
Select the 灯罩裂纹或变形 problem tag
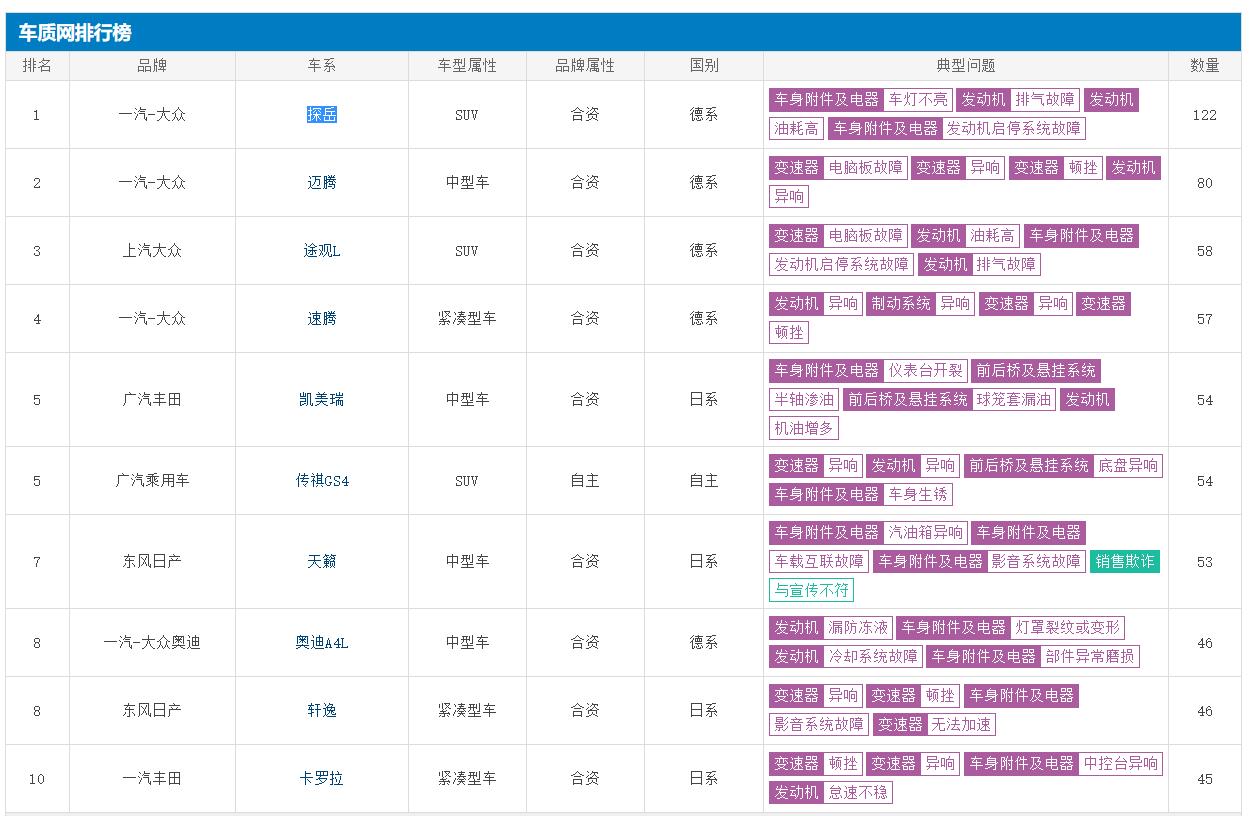[1068, 628]
